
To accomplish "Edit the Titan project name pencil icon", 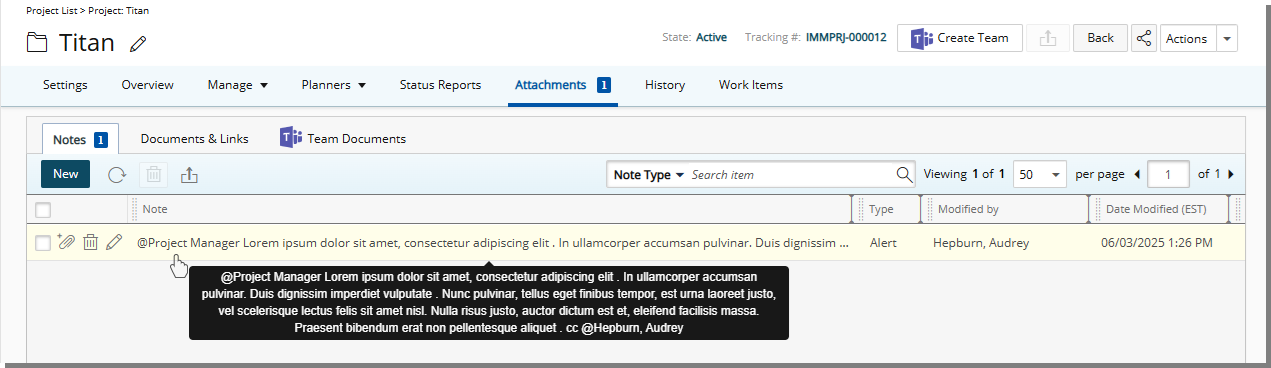I will tap(138, 43).
